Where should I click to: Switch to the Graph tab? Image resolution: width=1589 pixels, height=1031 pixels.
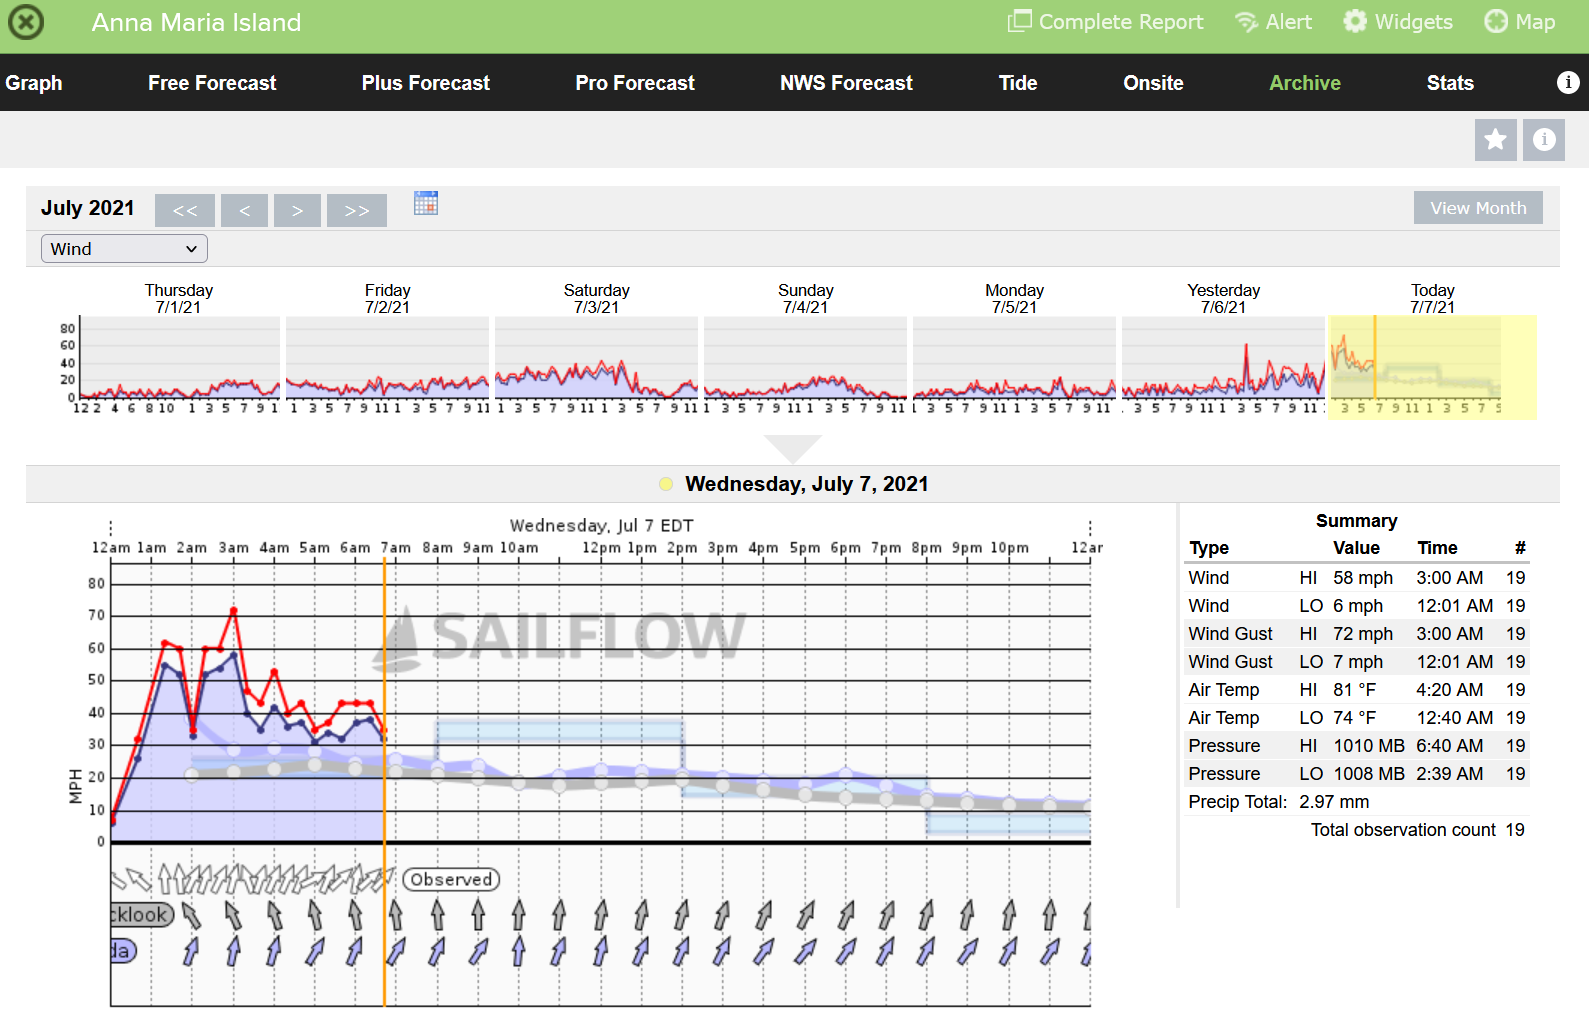34,83
